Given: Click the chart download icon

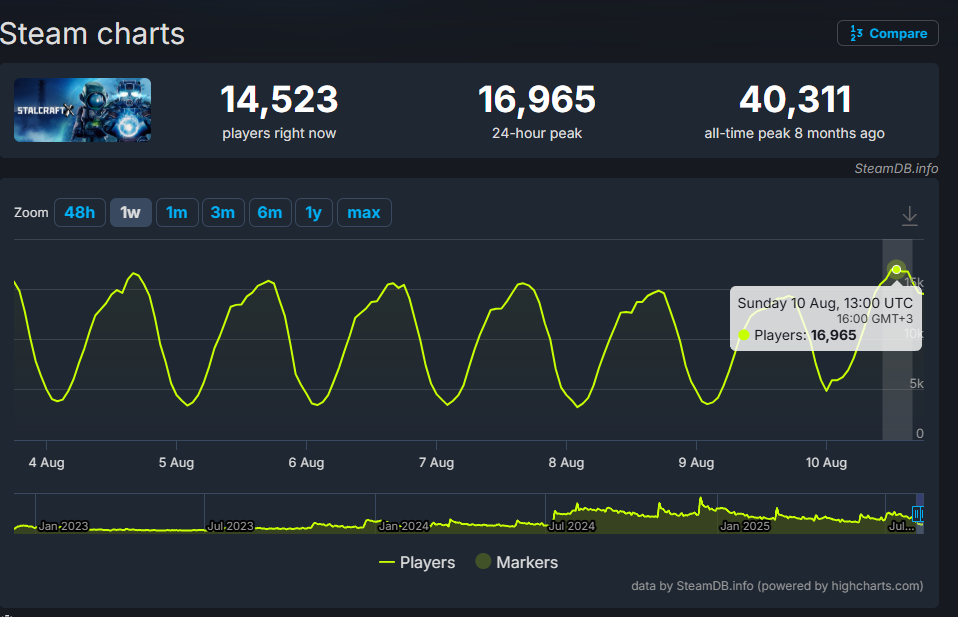Looking at the screenshot, I should click(910, 216).
